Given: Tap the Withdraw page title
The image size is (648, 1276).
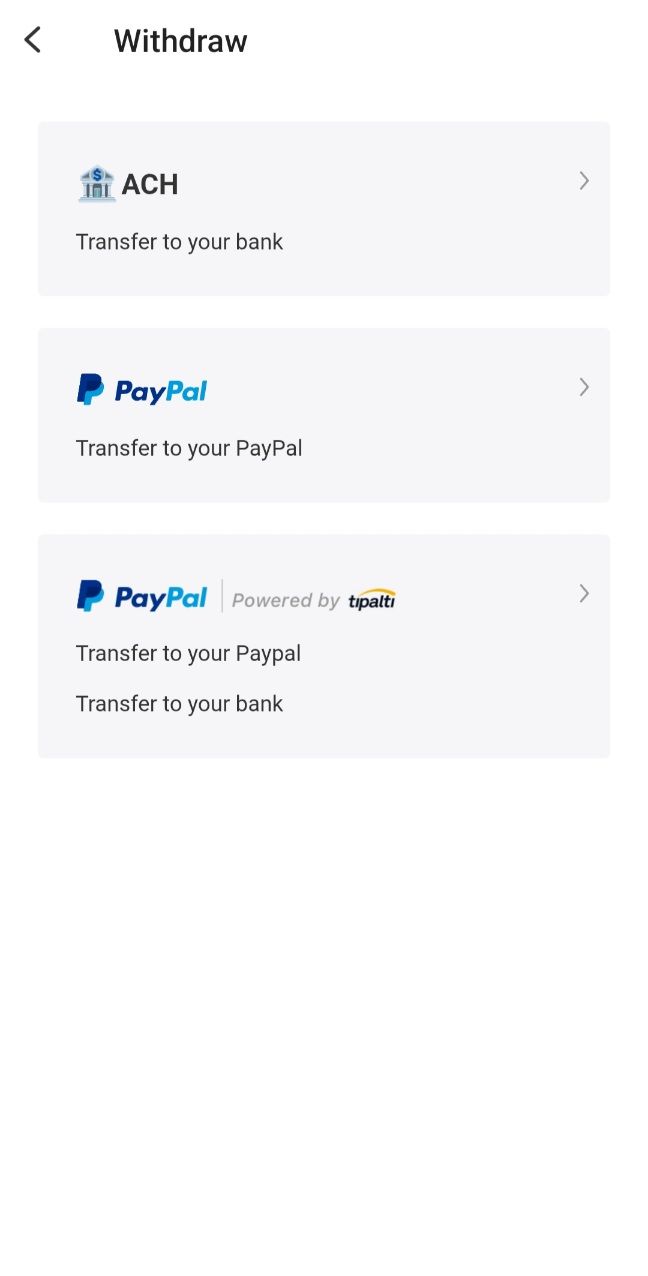Looking at the screenshot, I should pyautogui.click(x=180, y=41).
